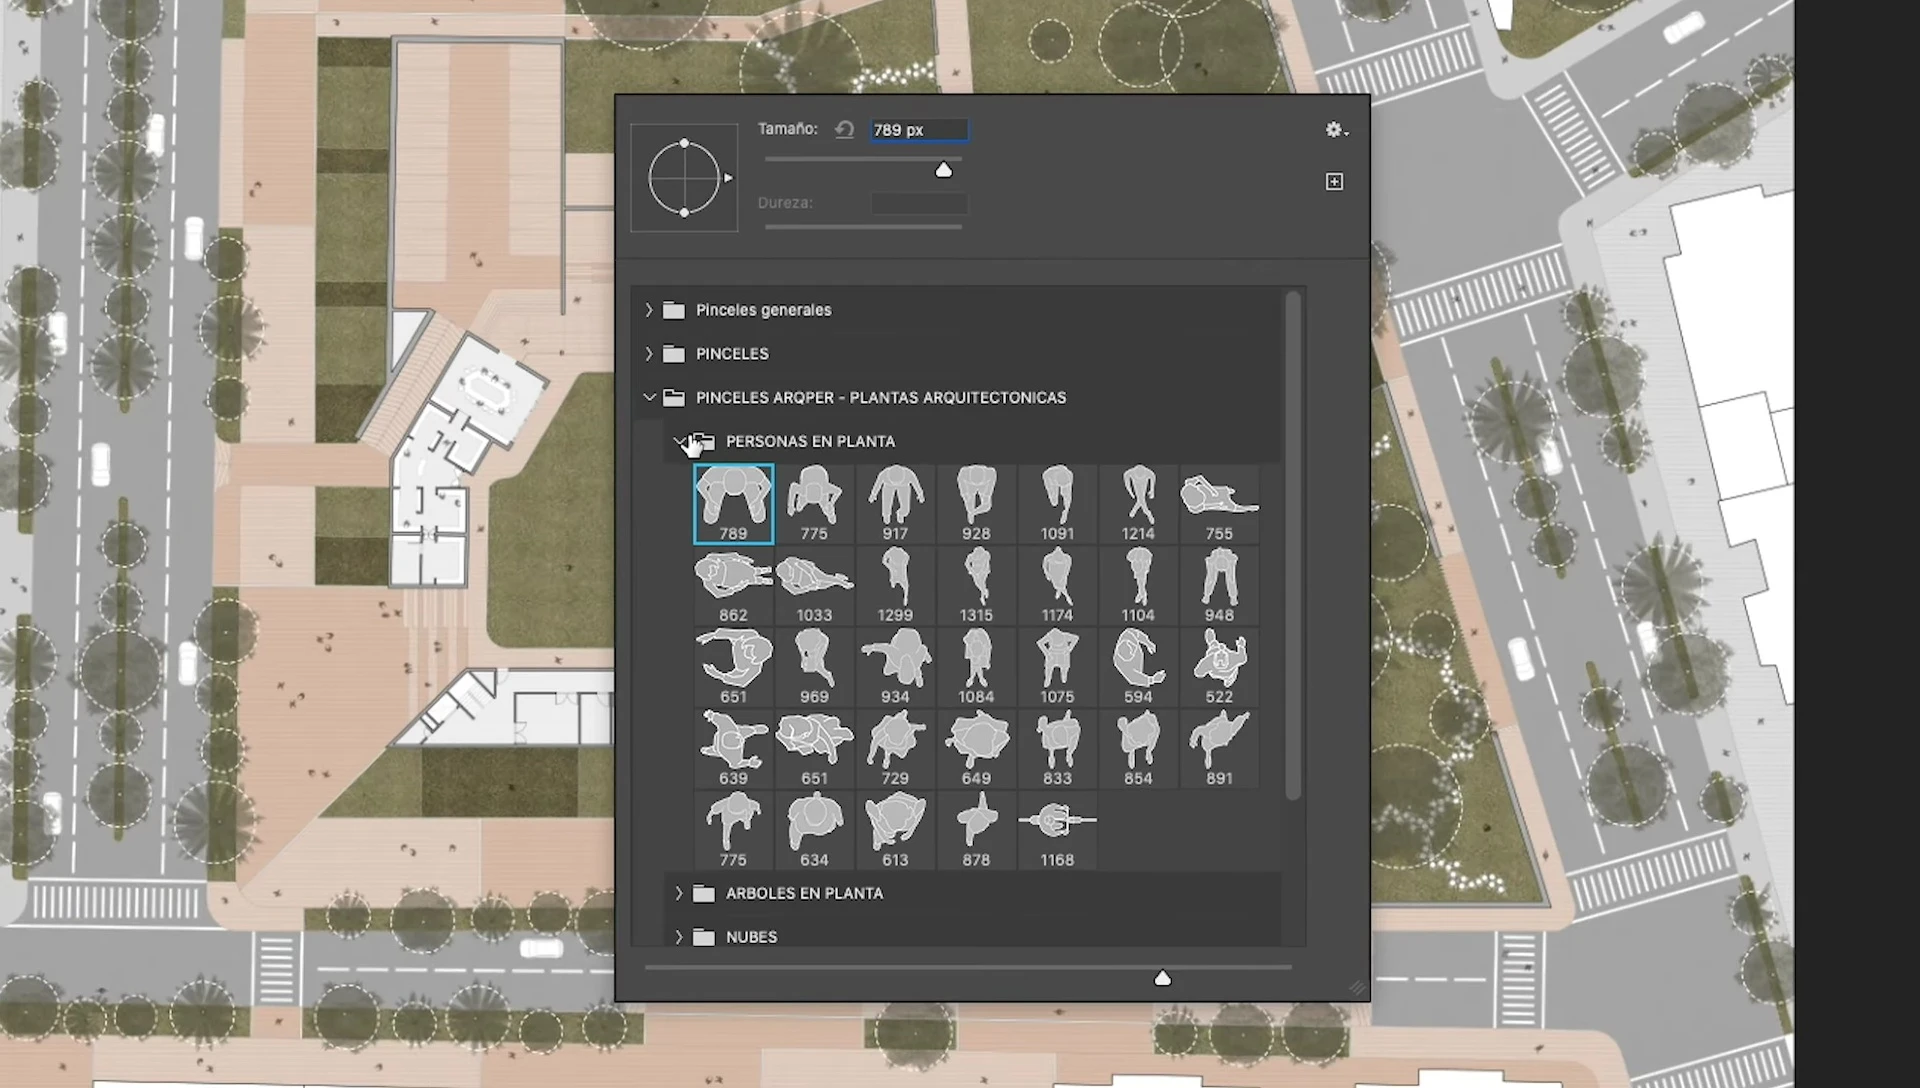Select the person brush labeled 948
The height and width of the screenshot is (1088, 1920).
(1219, 586)
